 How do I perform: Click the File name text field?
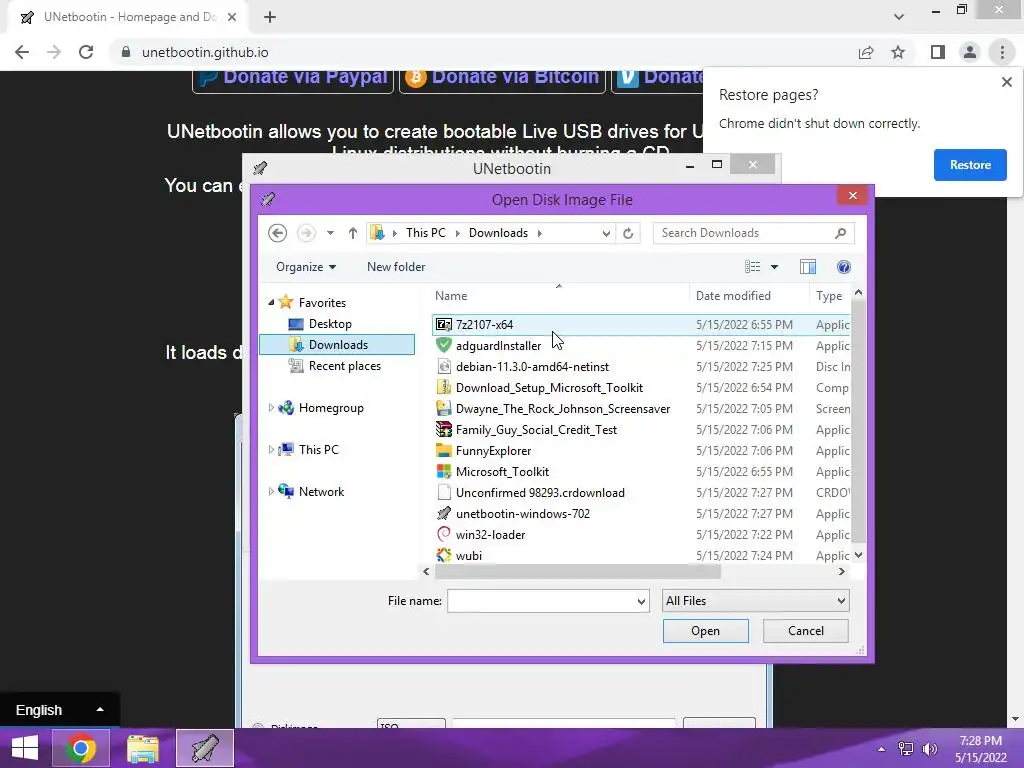542,601
